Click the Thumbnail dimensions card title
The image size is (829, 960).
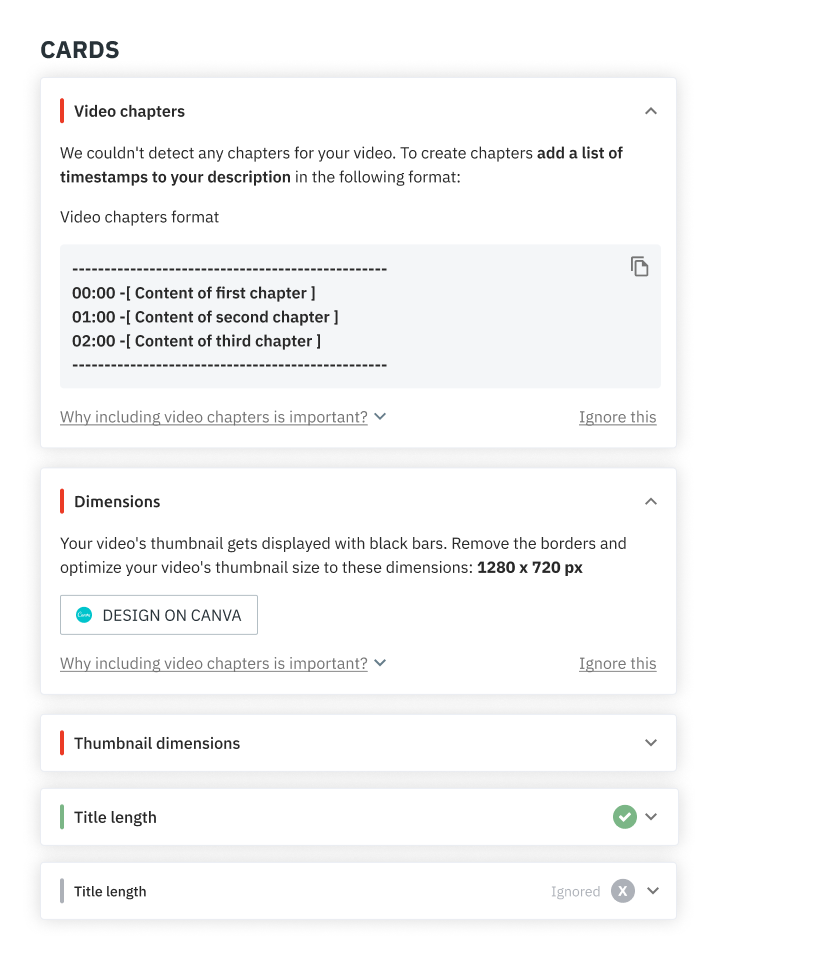[x=157, y=743]
